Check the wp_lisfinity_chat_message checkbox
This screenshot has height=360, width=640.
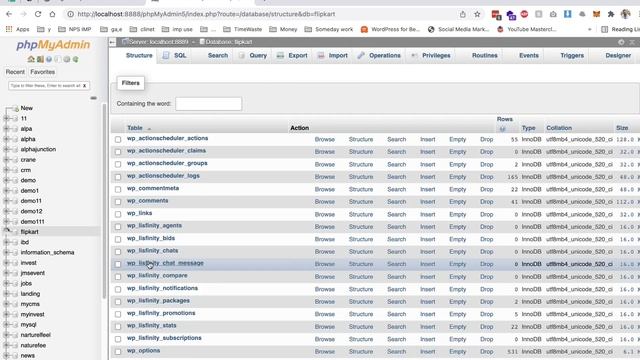pyautogui.click(x=118, y=264)
